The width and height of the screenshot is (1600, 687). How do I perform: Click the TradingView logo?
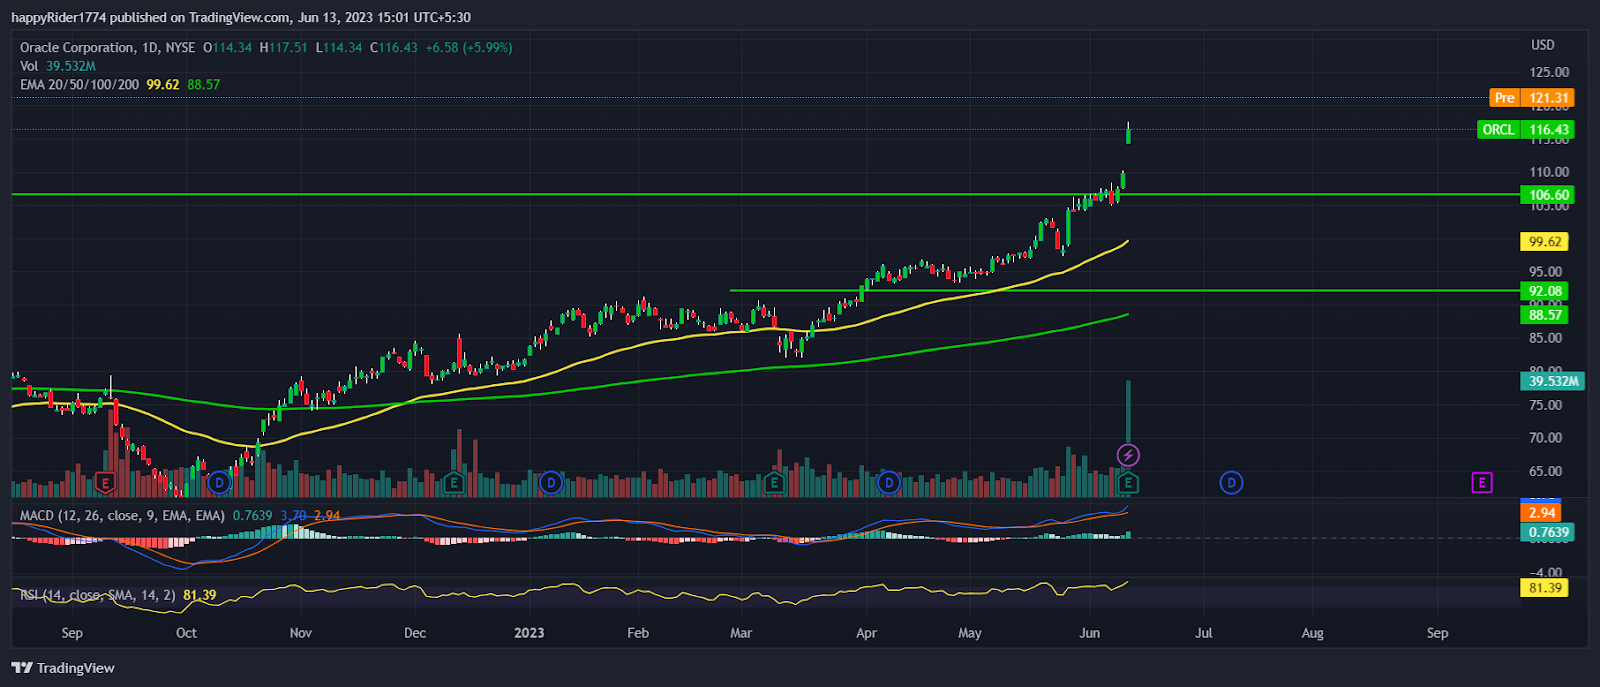[63, 668]
